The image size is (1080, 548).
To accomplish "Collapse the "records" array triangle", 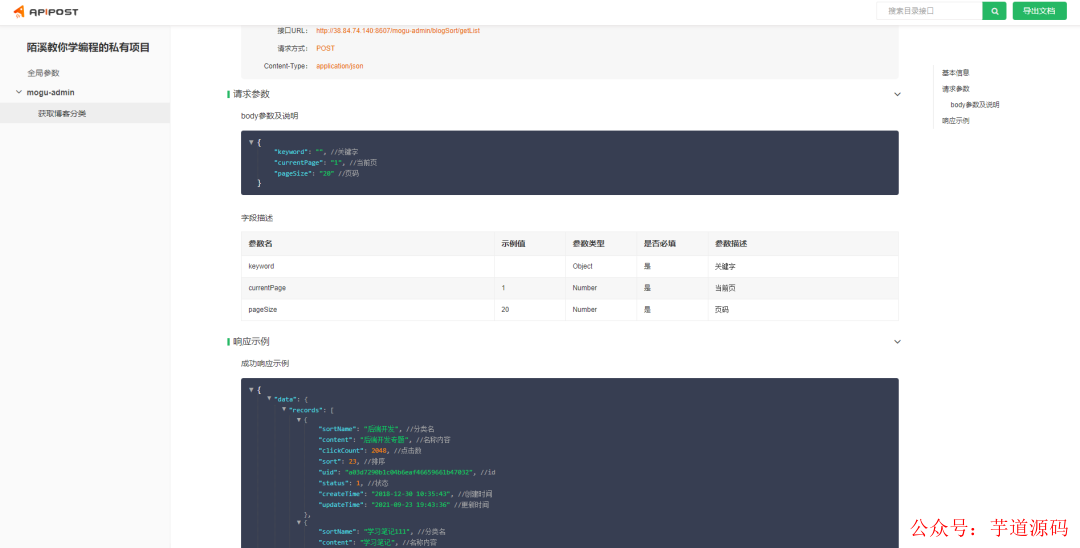I will [x=284, y=409].
